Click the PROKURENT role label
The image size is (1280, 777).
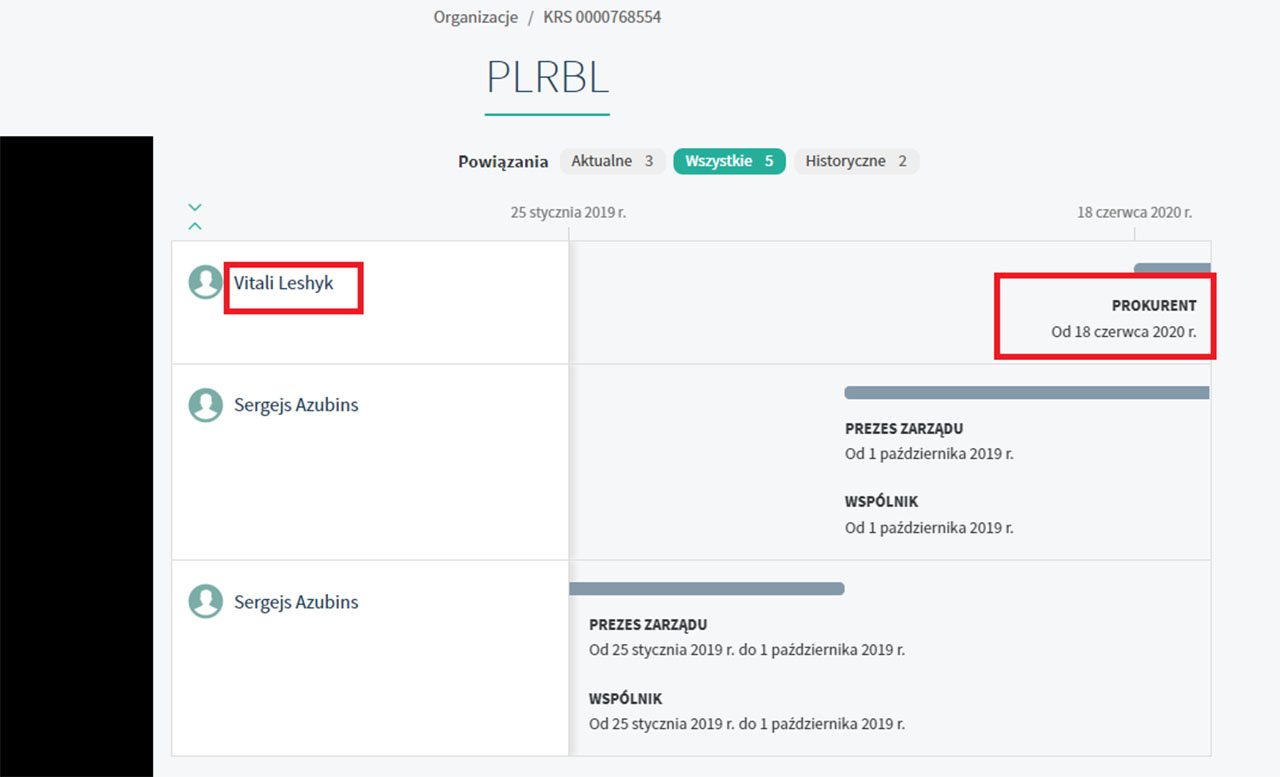pyautogui.click(x=1154, y=306)
